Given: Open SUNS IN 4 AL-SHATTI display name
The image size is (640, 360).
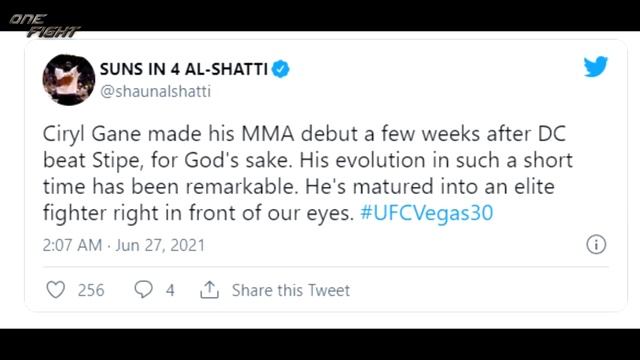Looking at the screenshot, I should coord(184,69).
